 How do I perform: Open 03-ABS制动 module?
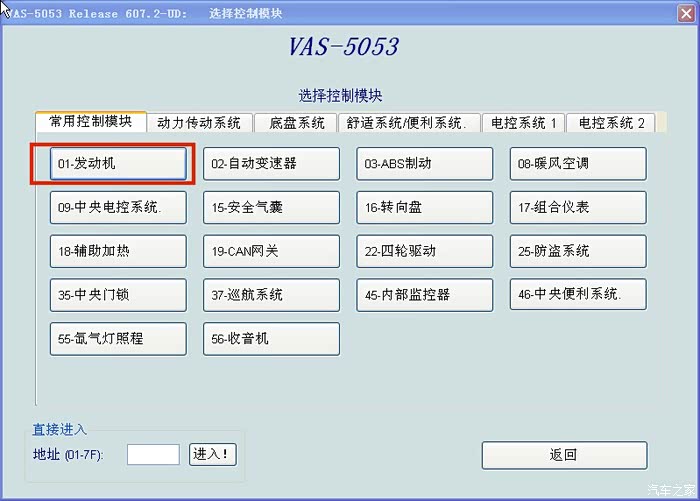coord(425,164)
